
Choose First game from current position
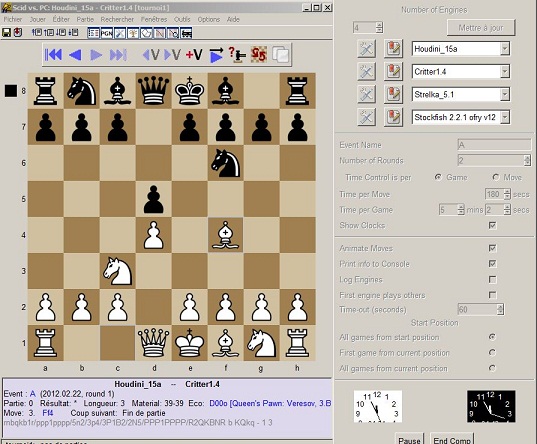[492, 353]
